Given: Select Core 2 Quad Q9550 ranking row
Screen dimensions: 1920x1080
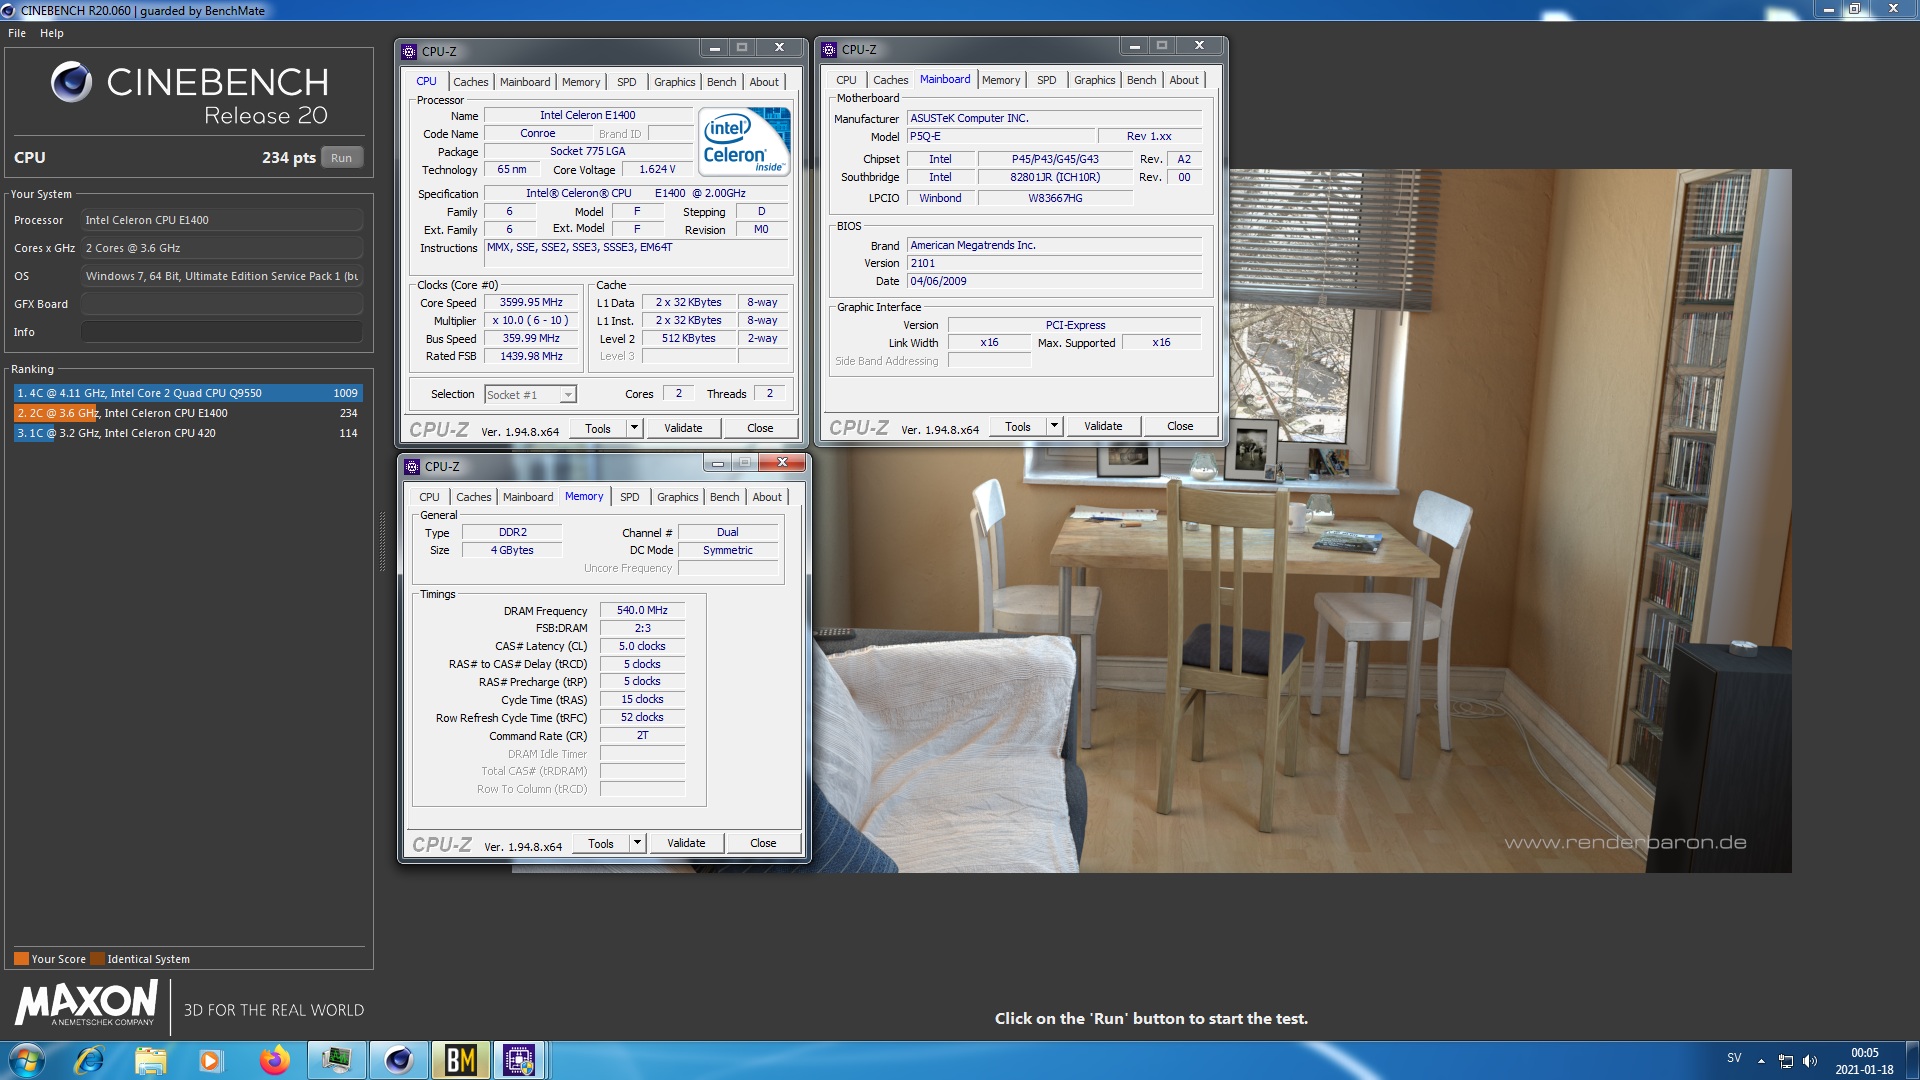Looking at the screenshot, I should pyautogui.click(x=187, y=393).
